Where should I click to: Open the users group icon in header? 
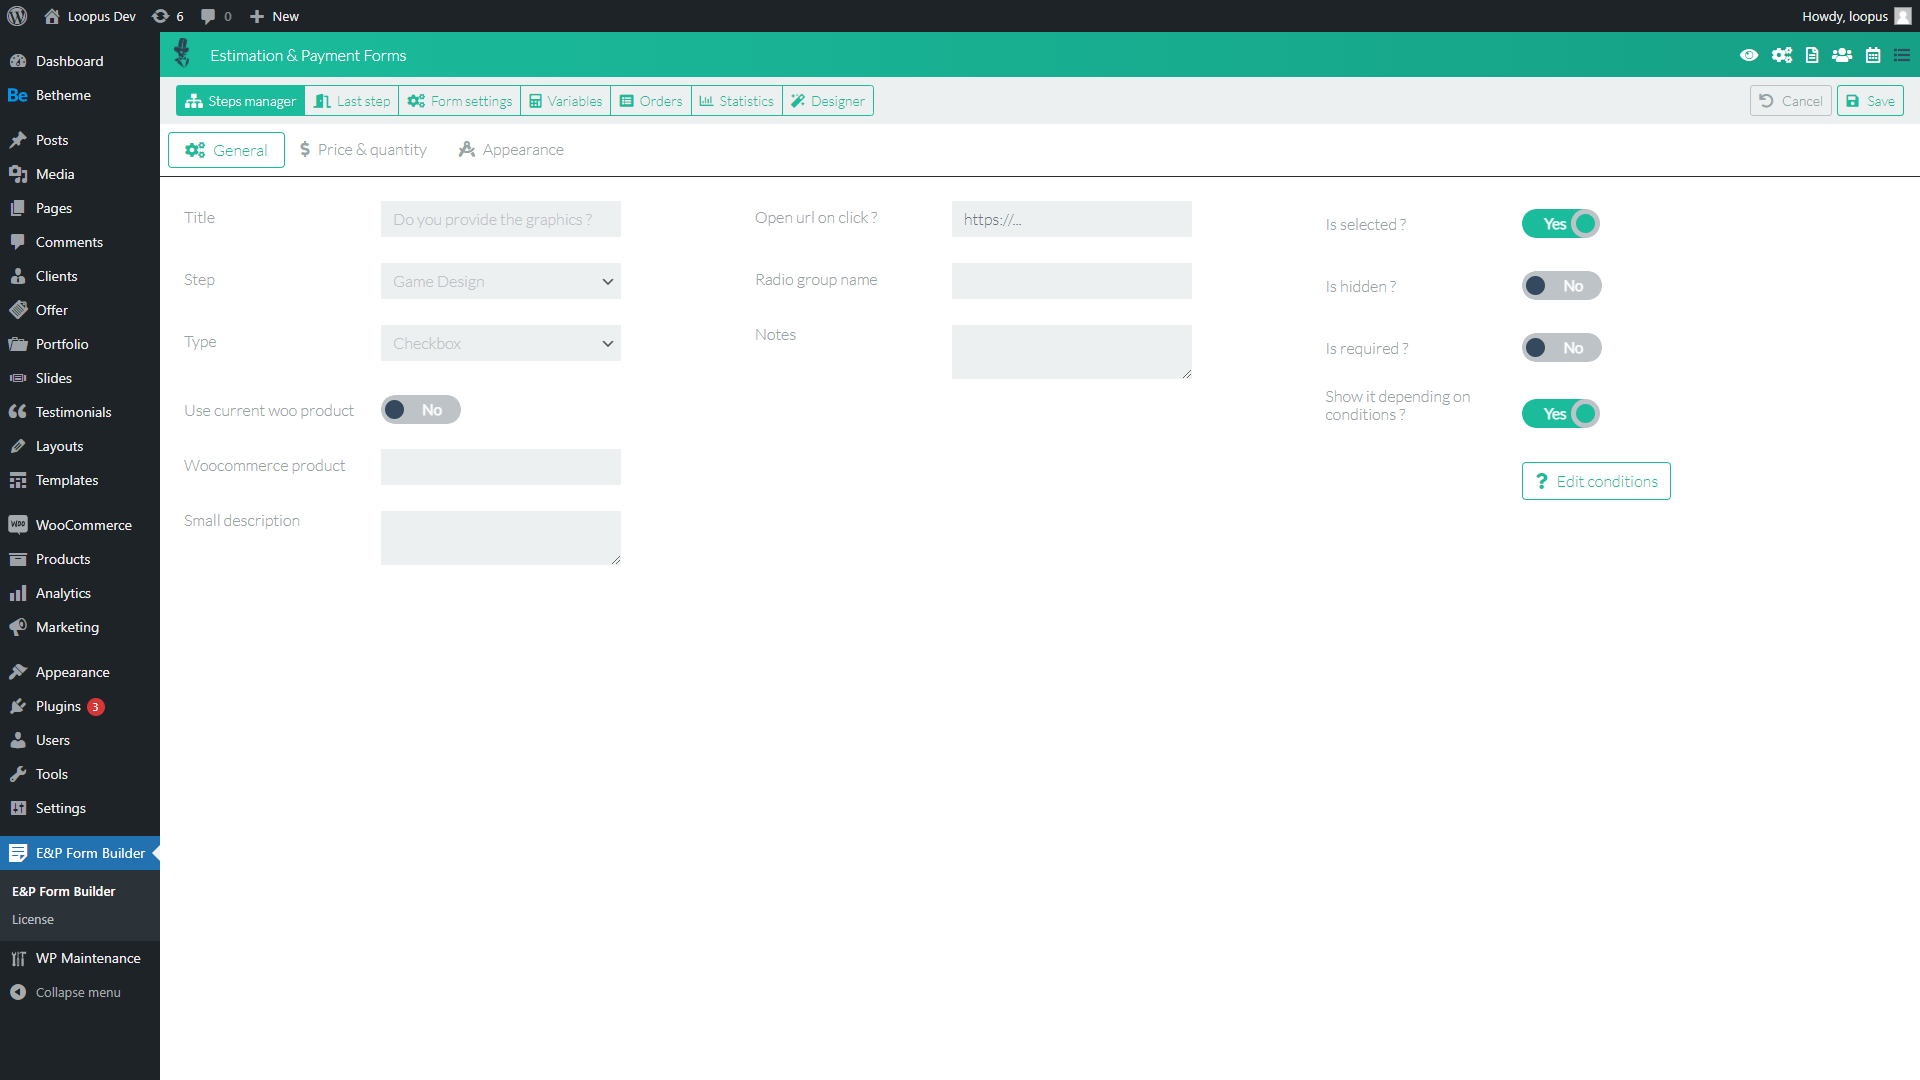click(1842, 55)
